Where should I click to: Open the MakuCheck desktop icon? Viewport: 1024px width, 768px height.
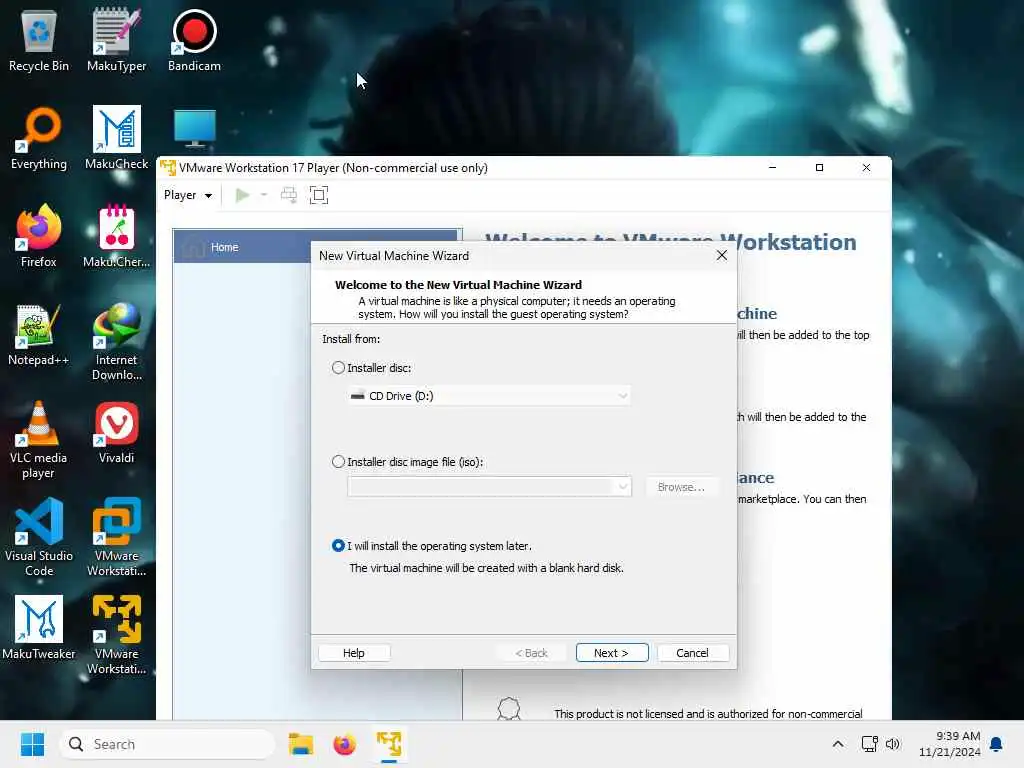pyautogui.click(x=116, y=138)
